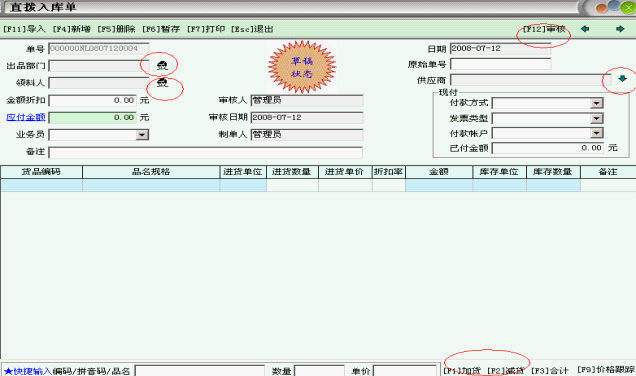
Task: Click the 品名规格 column header
Action: pos(151,172)
